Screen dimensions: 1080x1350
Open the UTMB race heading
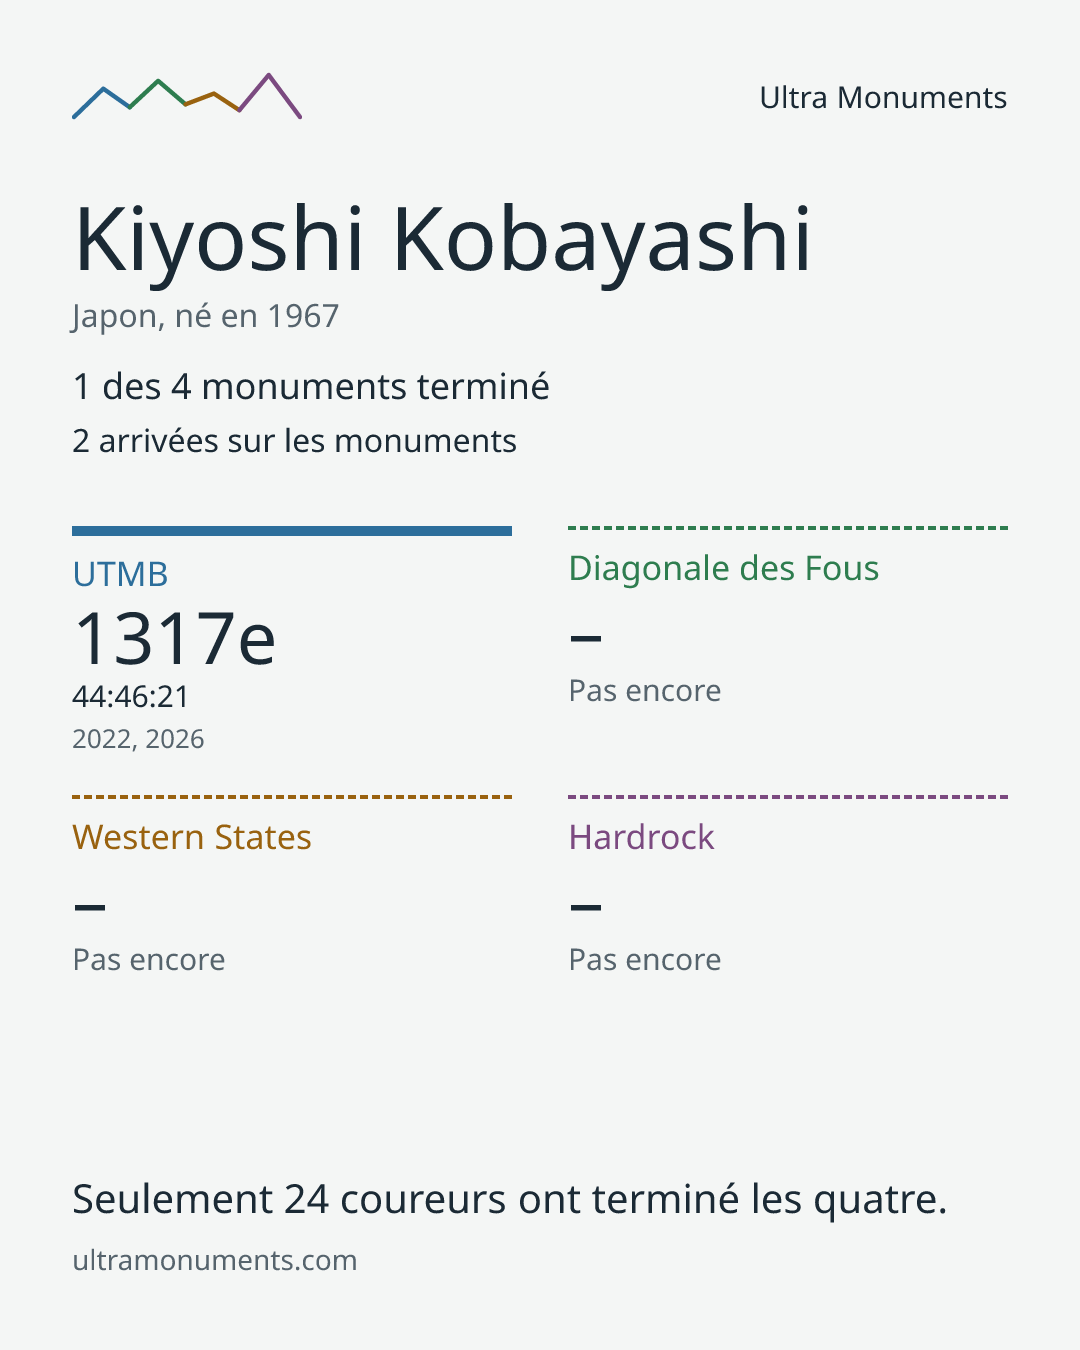(x=120, y=574)
